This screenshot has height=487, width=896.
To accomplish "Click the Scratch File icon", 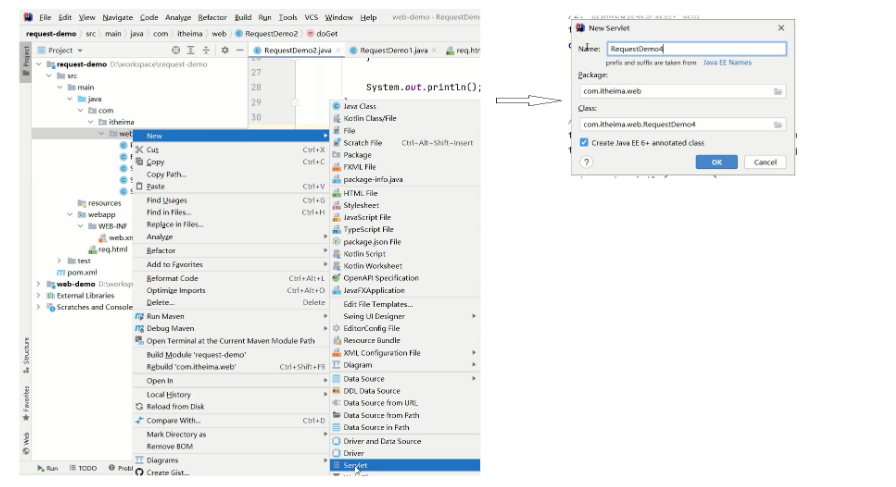I will pyautogui.click(x=337, y=143).
